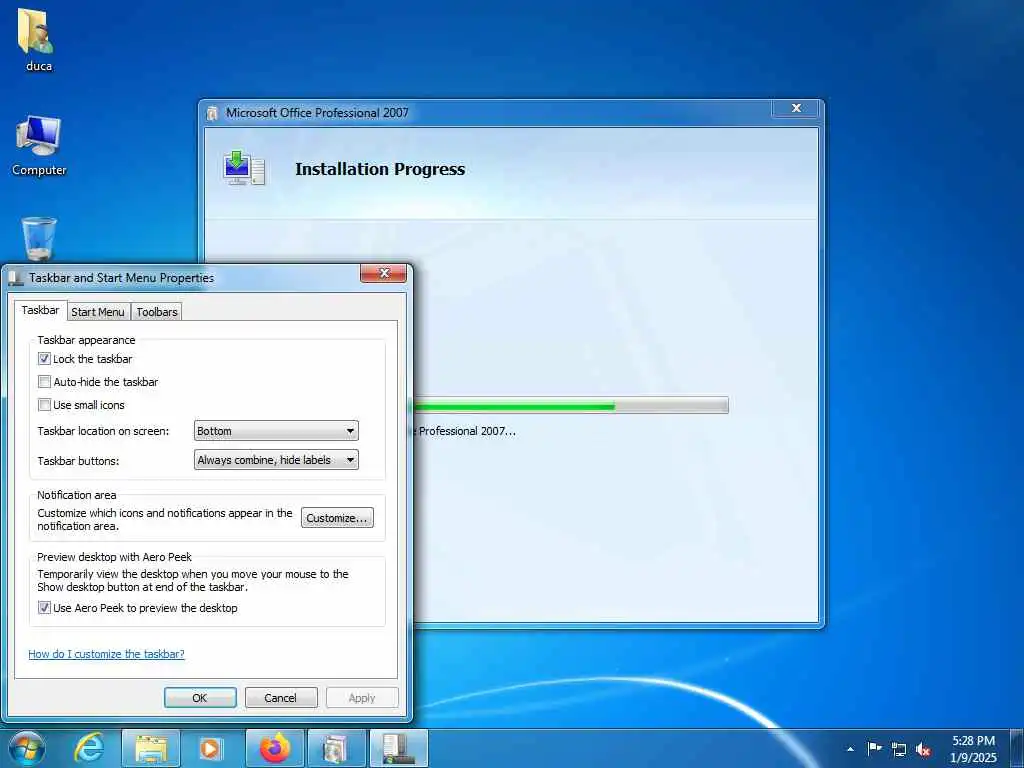Viewport: 1024px width, 768px height.
Task: Open the network tray icon
Action: coord(899,749)
